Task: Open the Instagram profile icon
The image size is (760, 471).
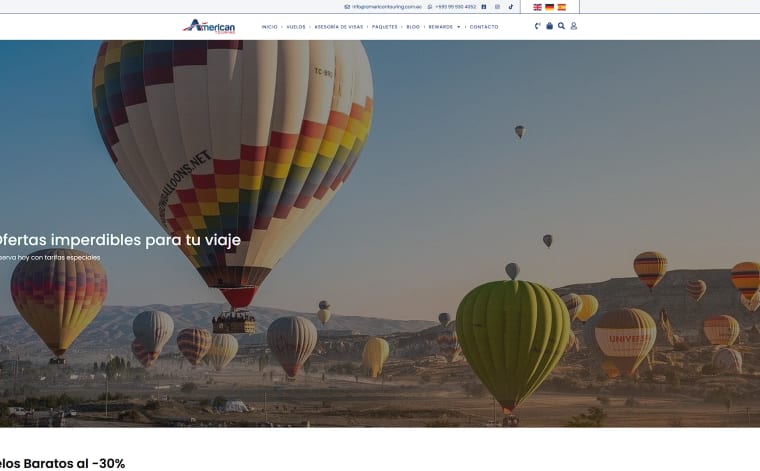Action: 497,7
